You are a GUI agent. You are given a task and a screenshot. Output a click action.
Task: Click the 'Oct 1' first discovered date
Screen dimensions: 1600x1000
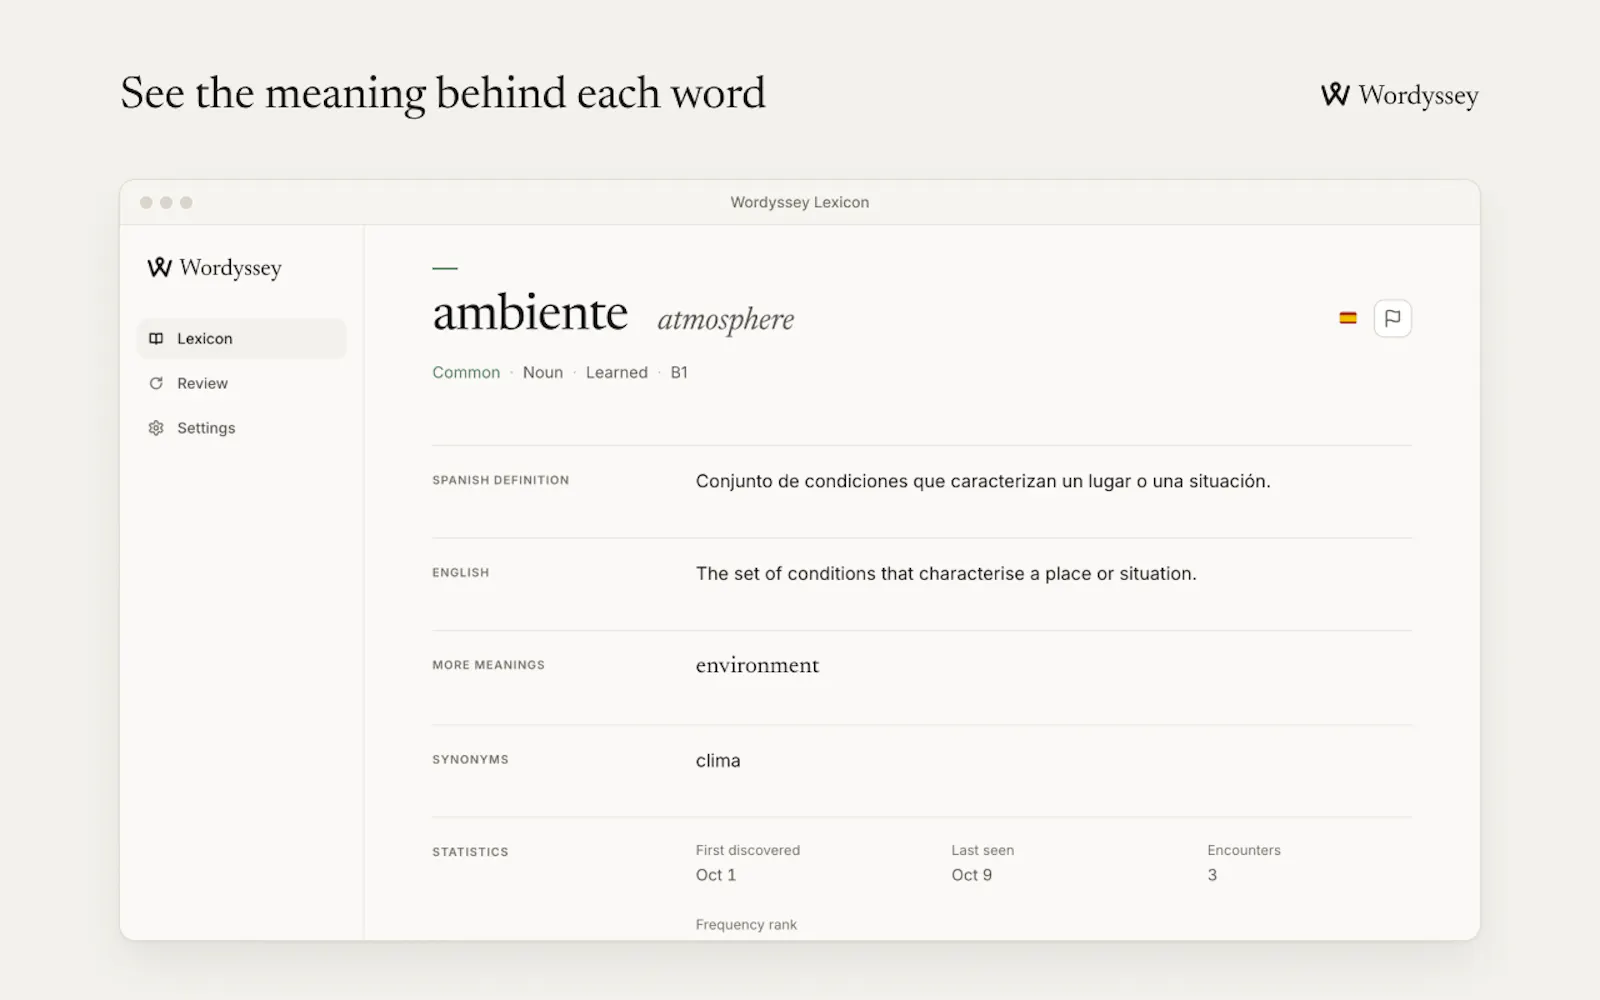point(716,875)
